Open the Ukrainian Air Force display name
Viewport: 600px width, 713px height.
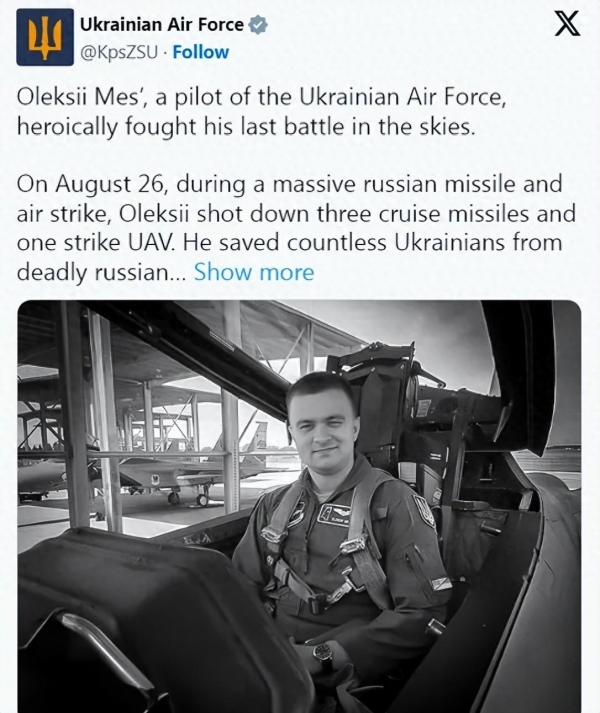pos(162,24)
